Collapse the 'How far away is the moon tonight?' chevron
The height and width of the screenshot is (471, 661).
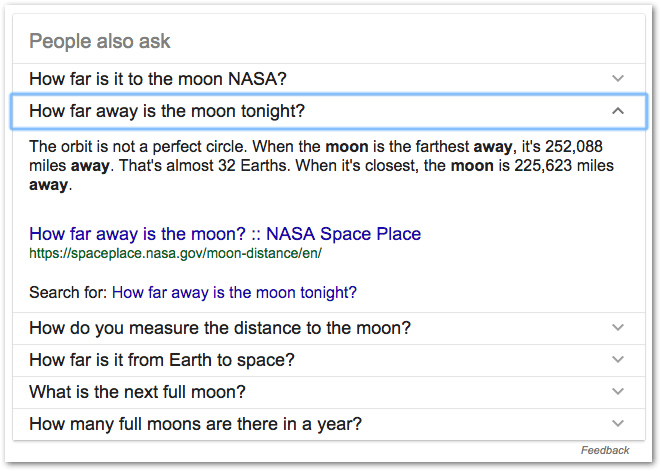618,110
